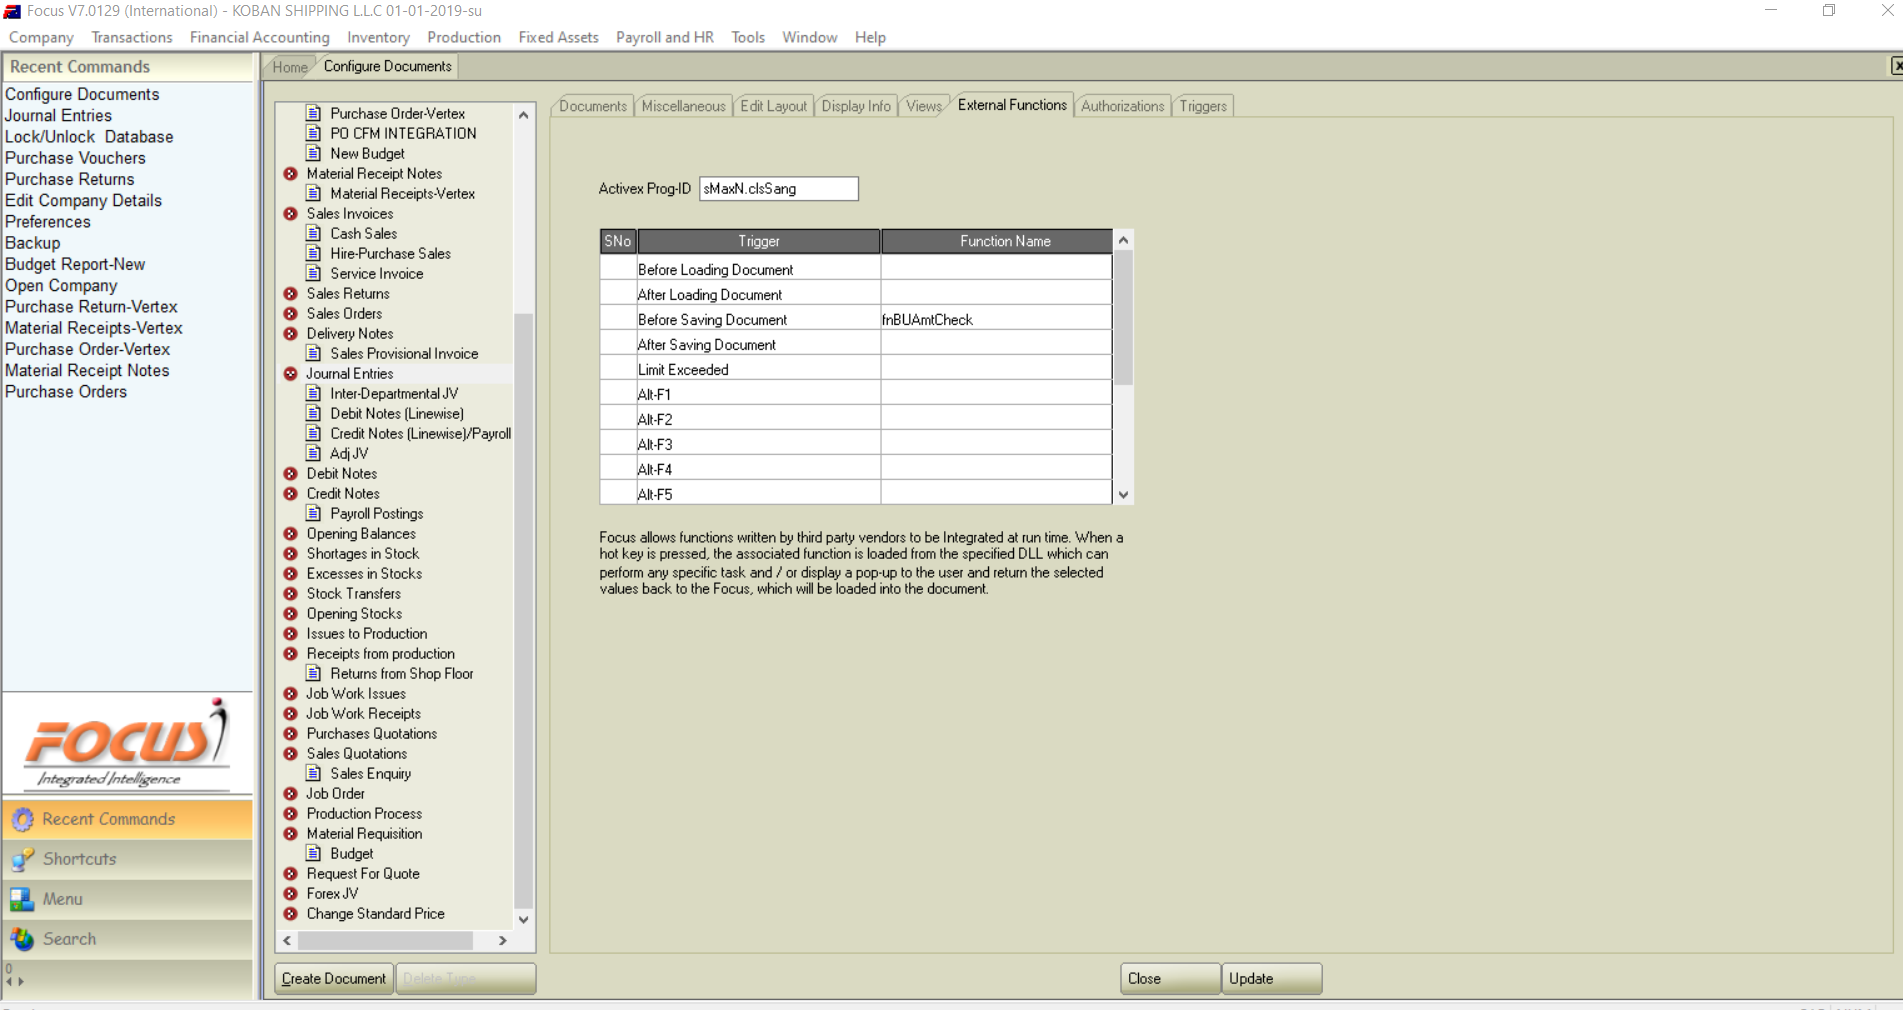Click the Recent Commands panel icon
The width and height of the screenshot is (1903, 1010).
coord(22,819)
